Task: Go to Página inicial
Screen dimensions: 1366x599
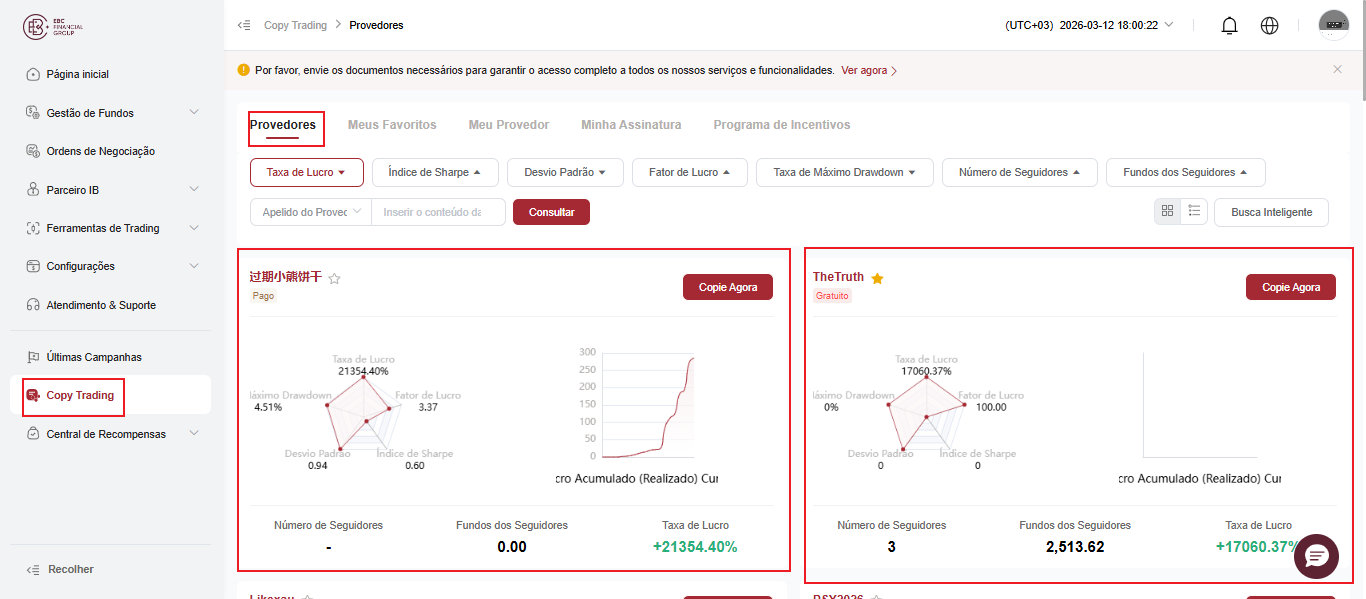Action: click(78, 74)
